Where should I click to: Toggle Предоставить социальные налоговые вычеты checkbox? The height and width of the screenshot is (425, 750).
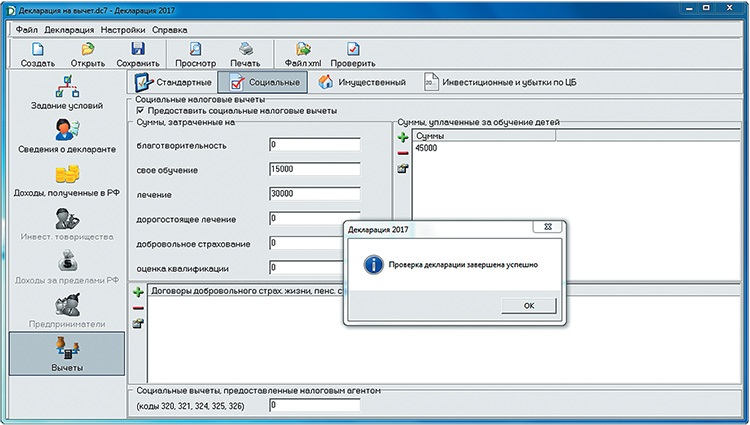[139, 110]
